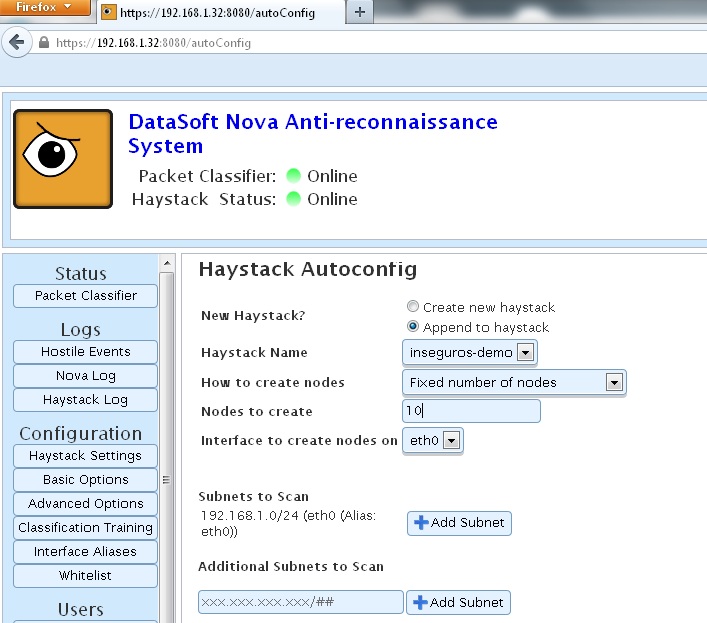Click the Haystack Status green indicator
The image size is (707, 623).
(293, 199)
